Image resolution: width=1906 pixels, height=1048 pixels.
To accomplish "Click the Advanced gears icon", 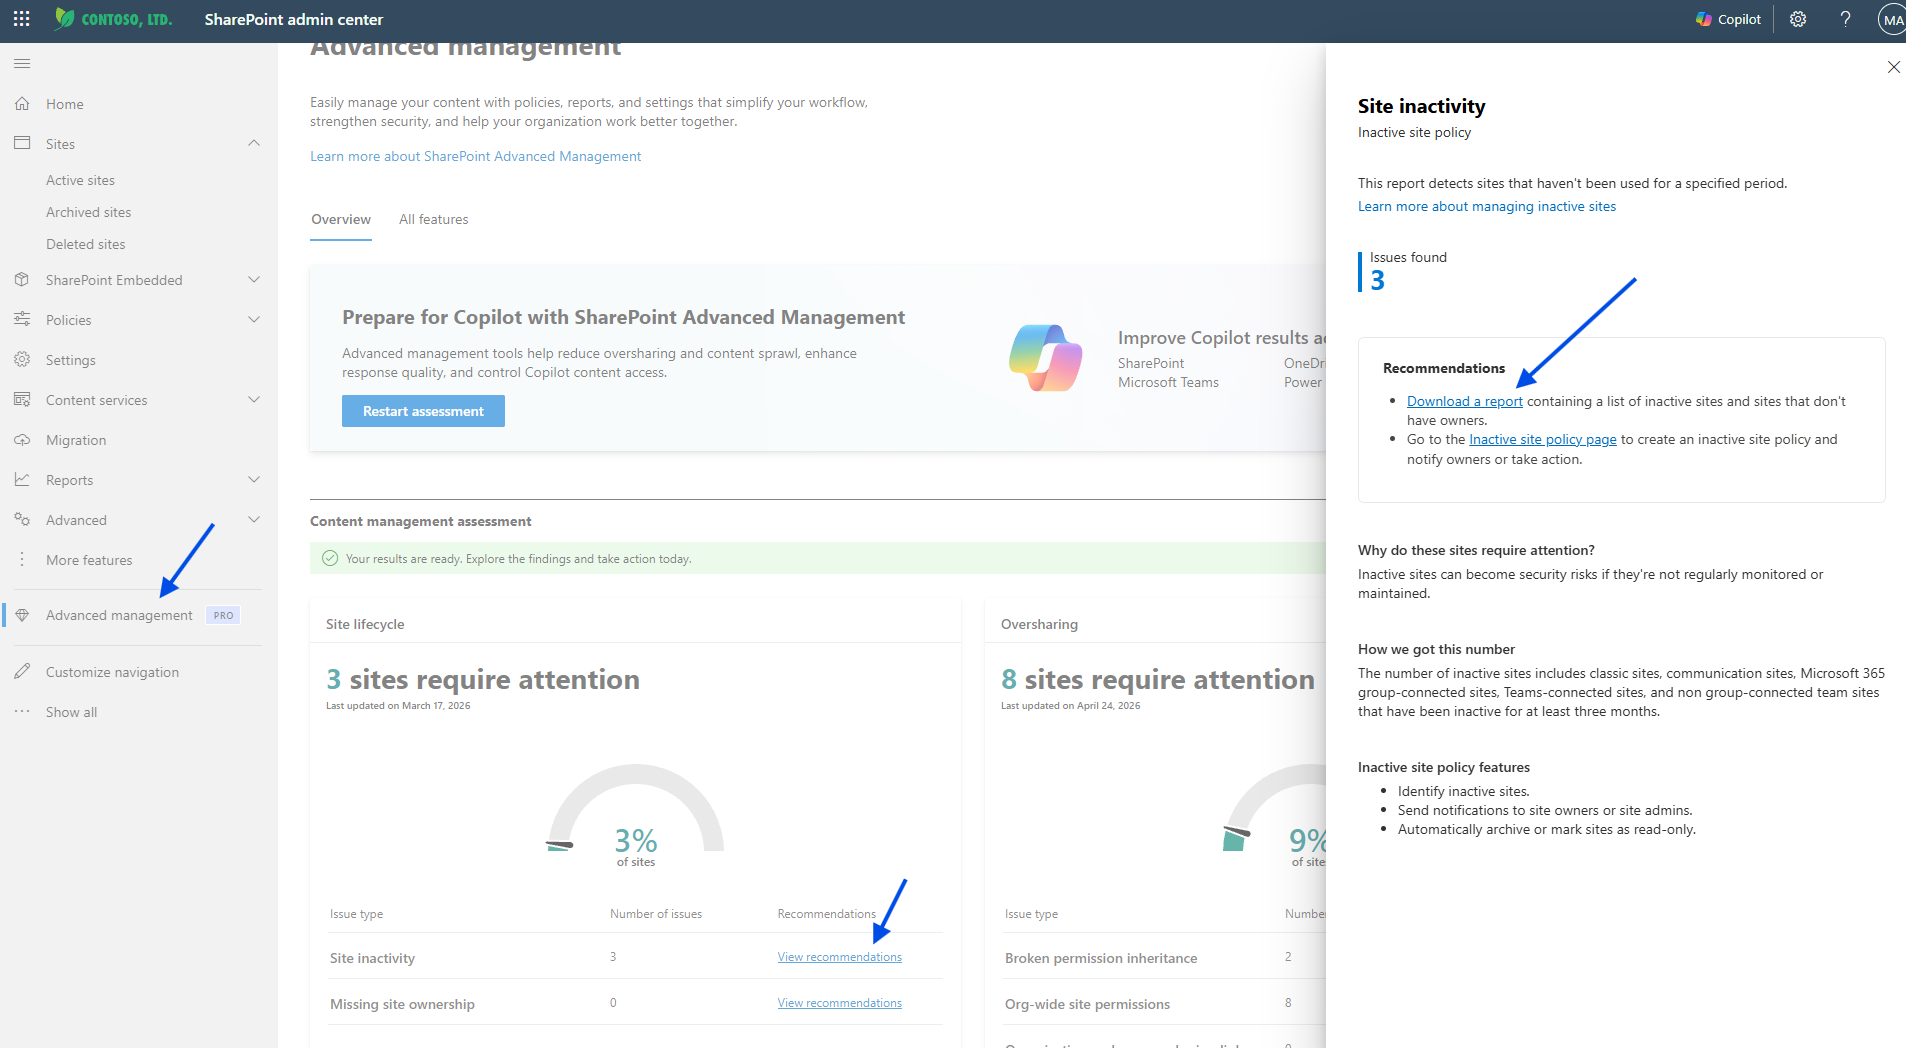I will click(x=22, y=520).
